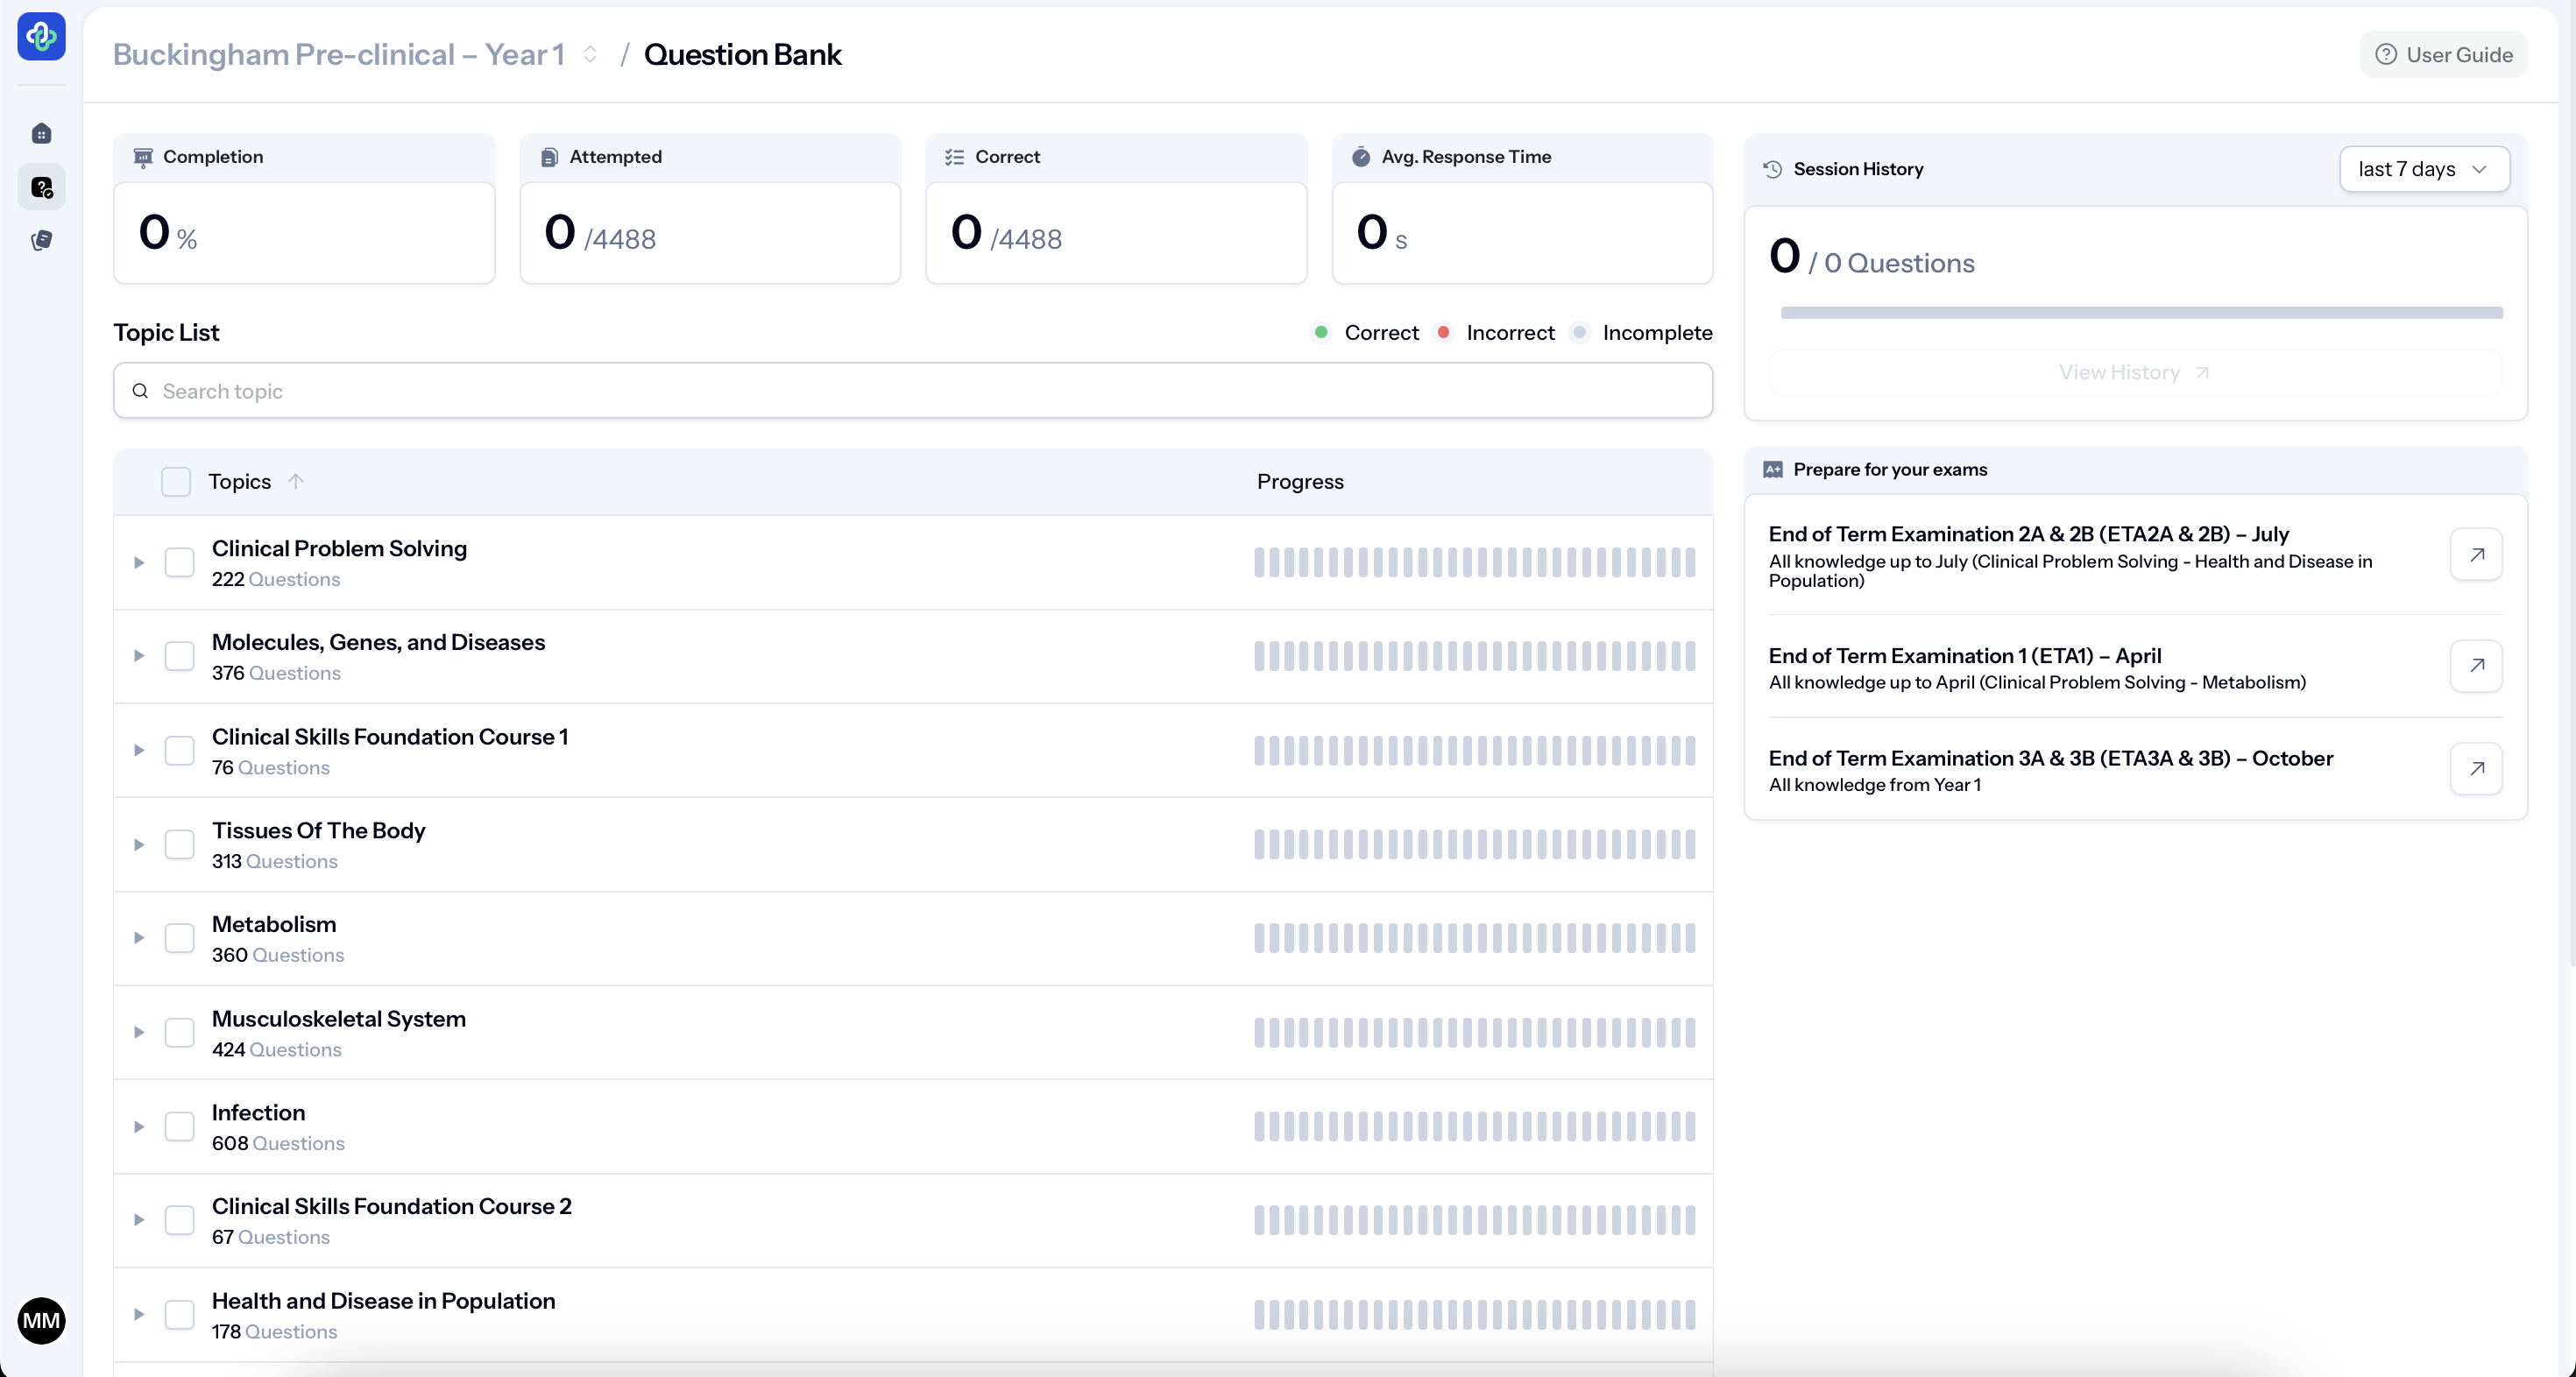Click the app logo in sidebar

point(41,37)
